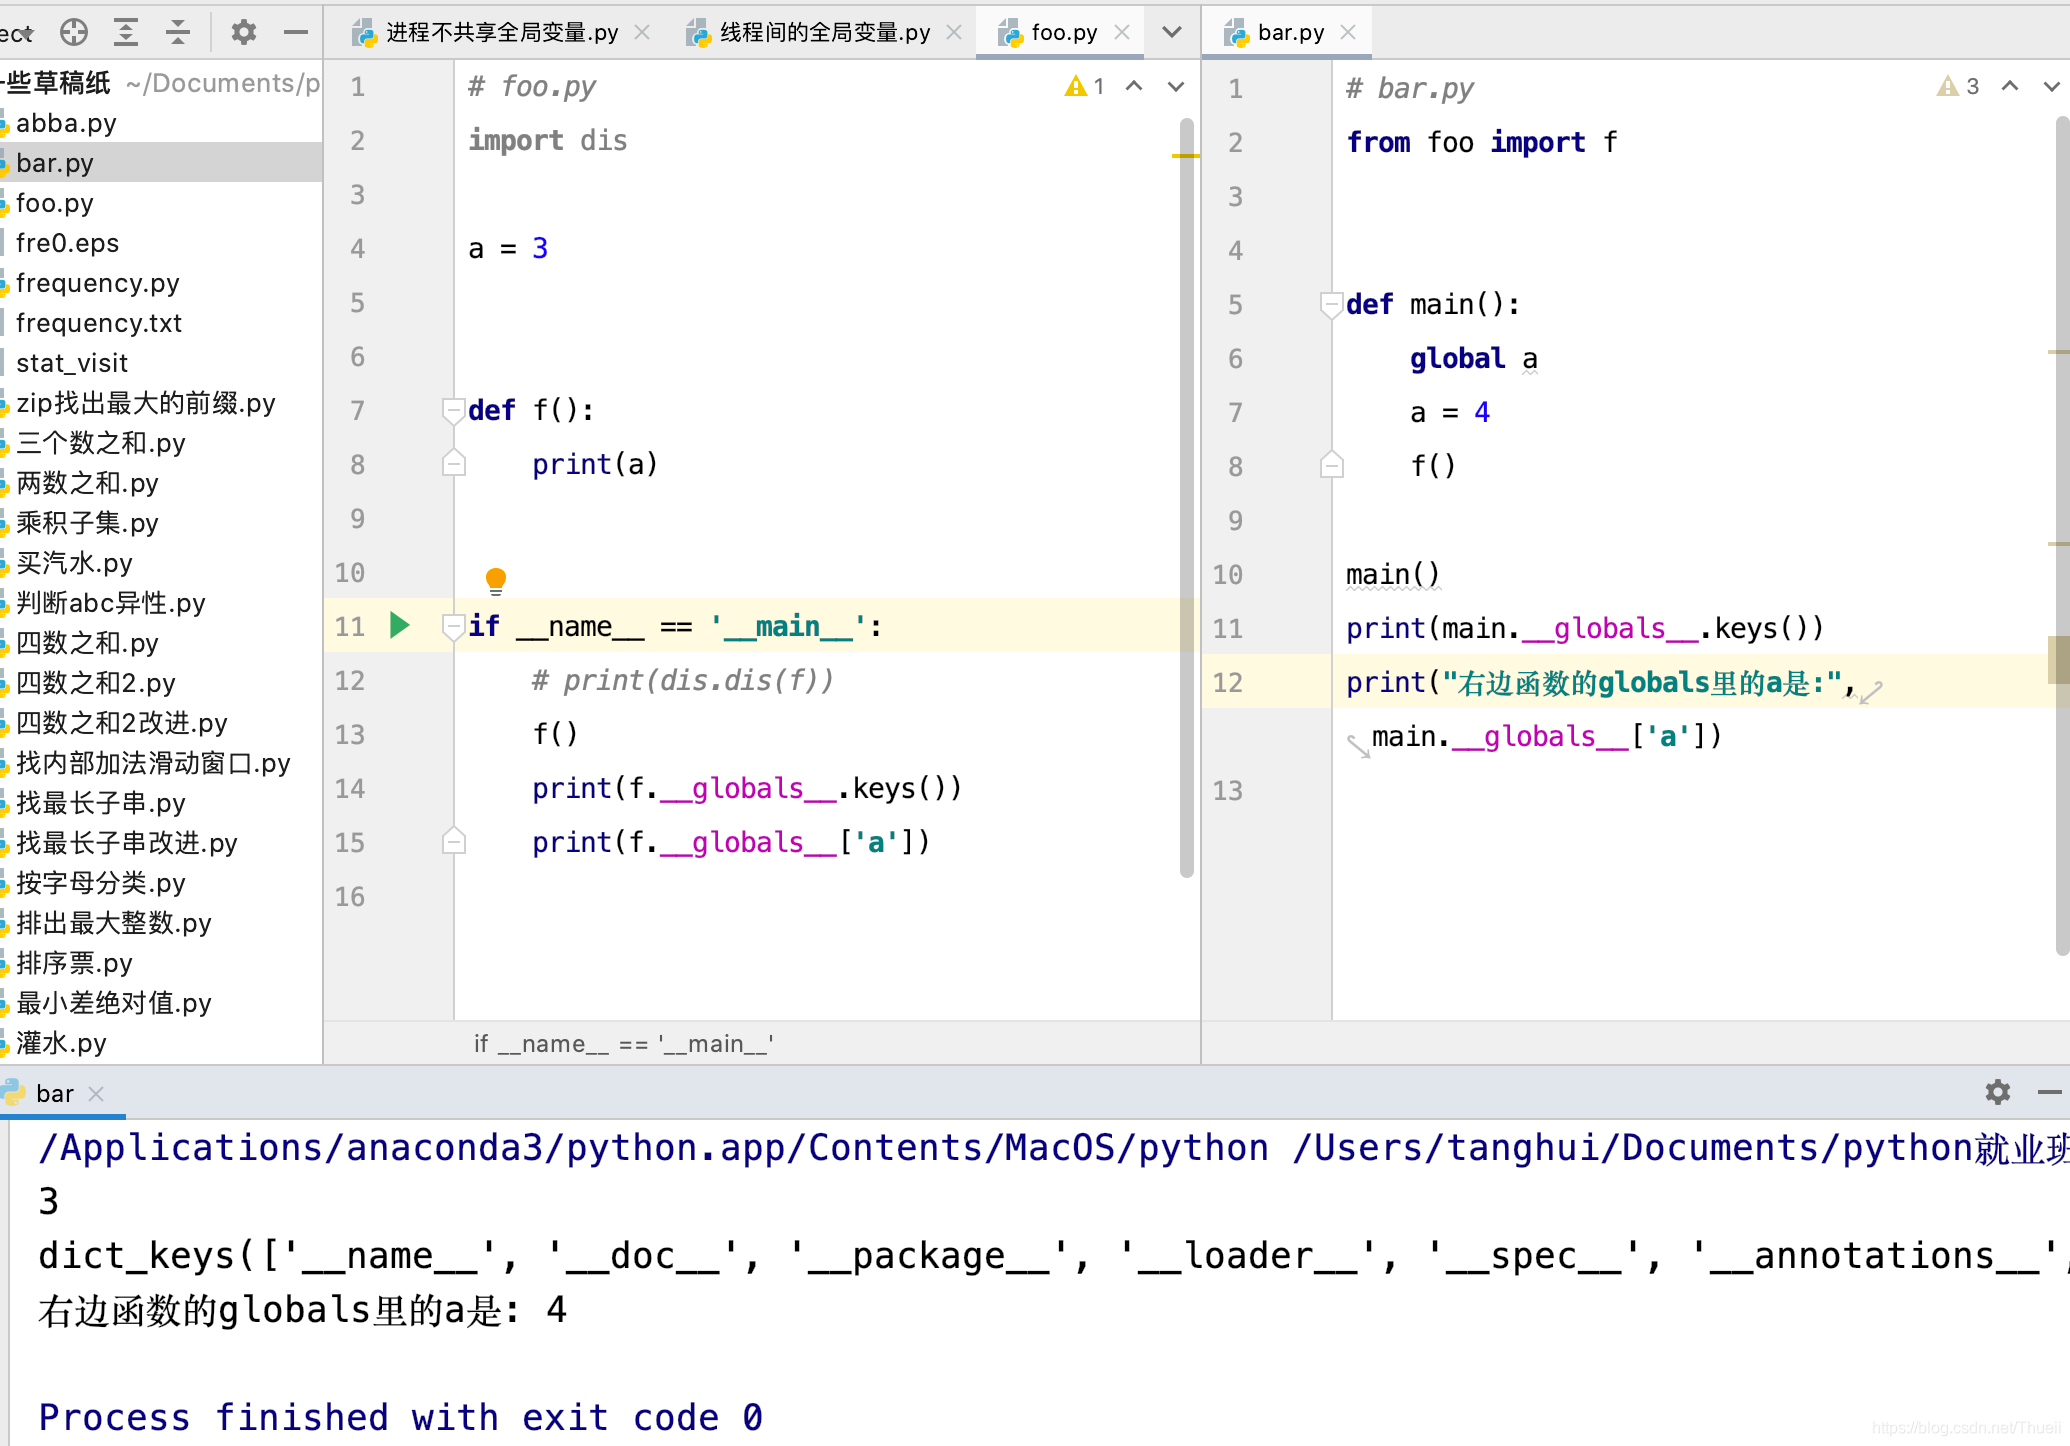
Task: Open run panel settings gear
Action: (x=1997, y=1092)
